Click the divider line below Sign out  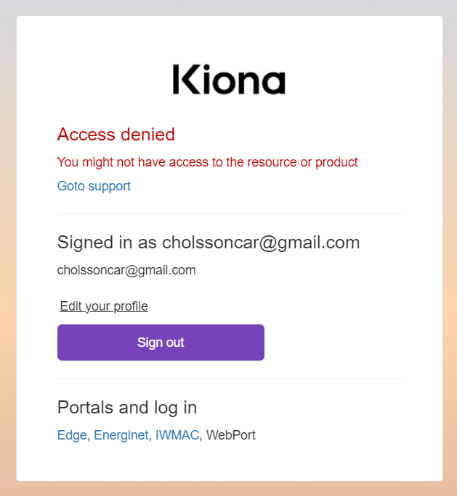click(x=230, y=379)
